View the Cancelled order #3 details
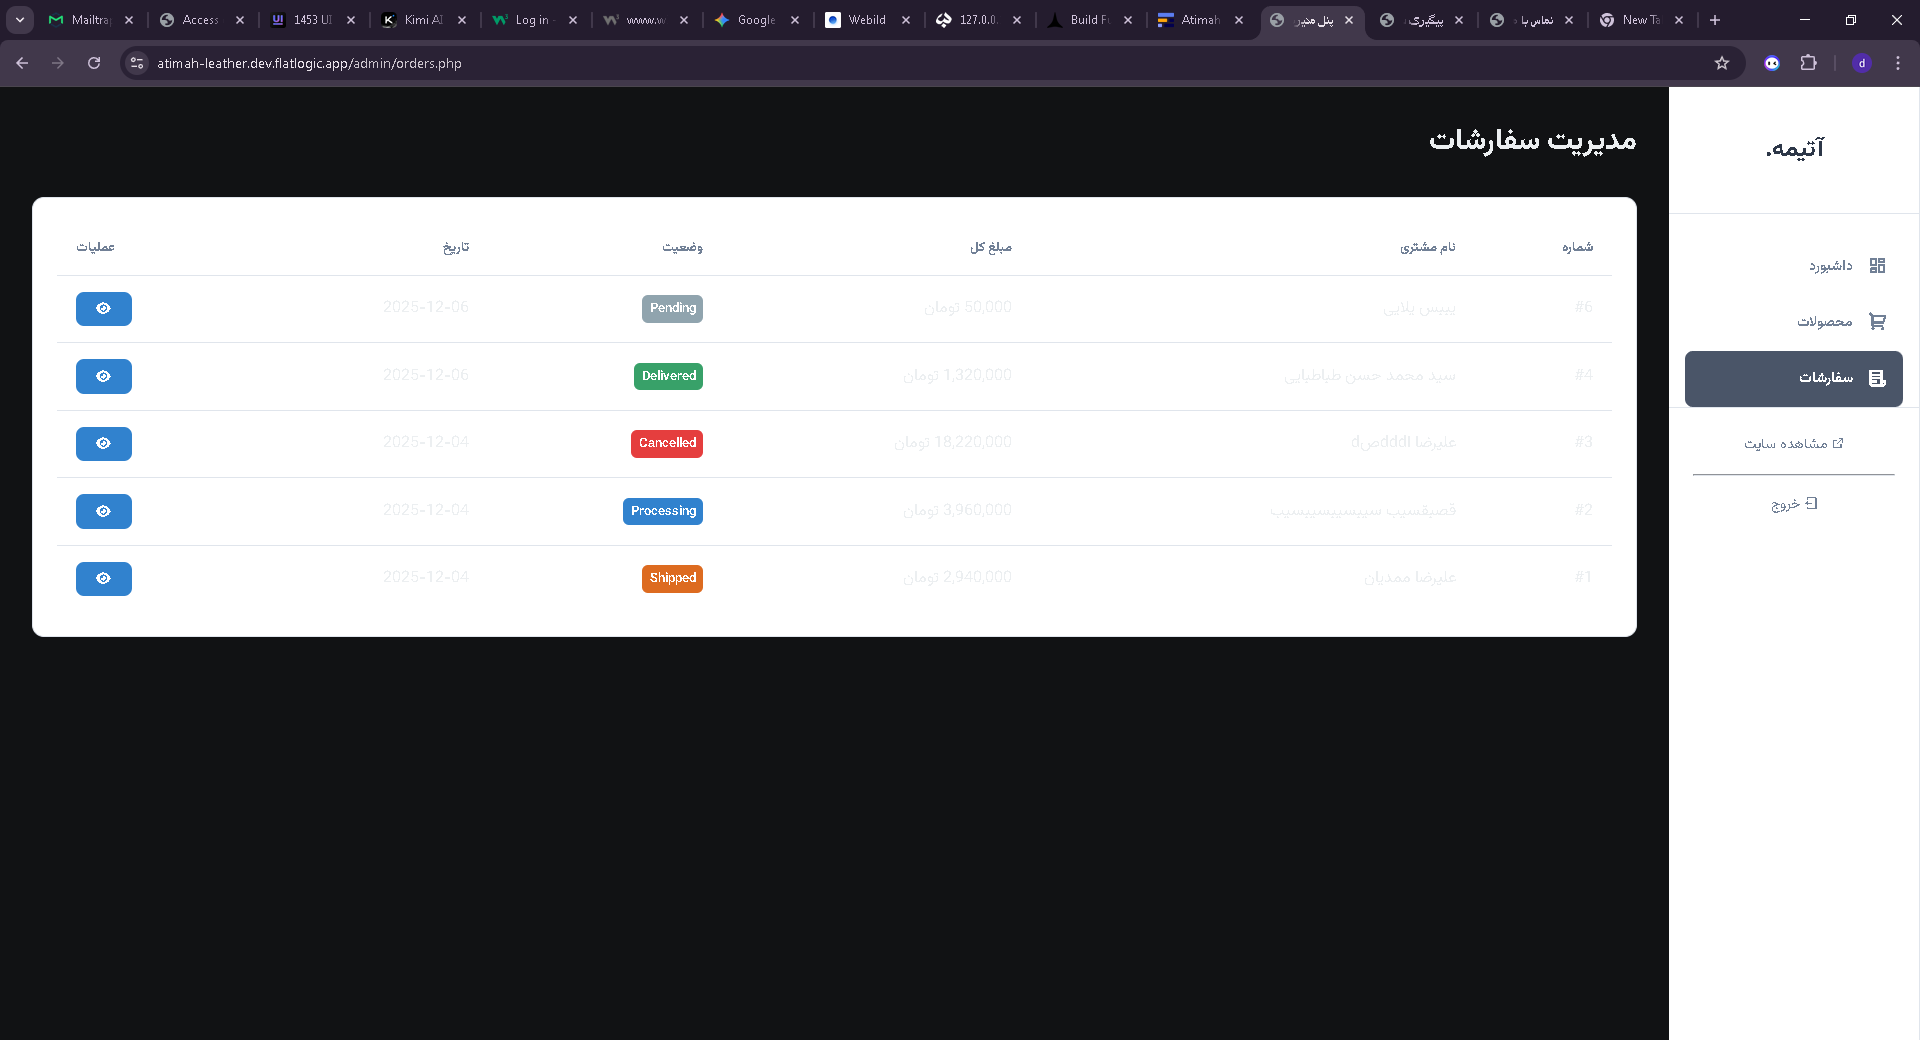Screen dimensions: 1920x1040 click(103, 444)
